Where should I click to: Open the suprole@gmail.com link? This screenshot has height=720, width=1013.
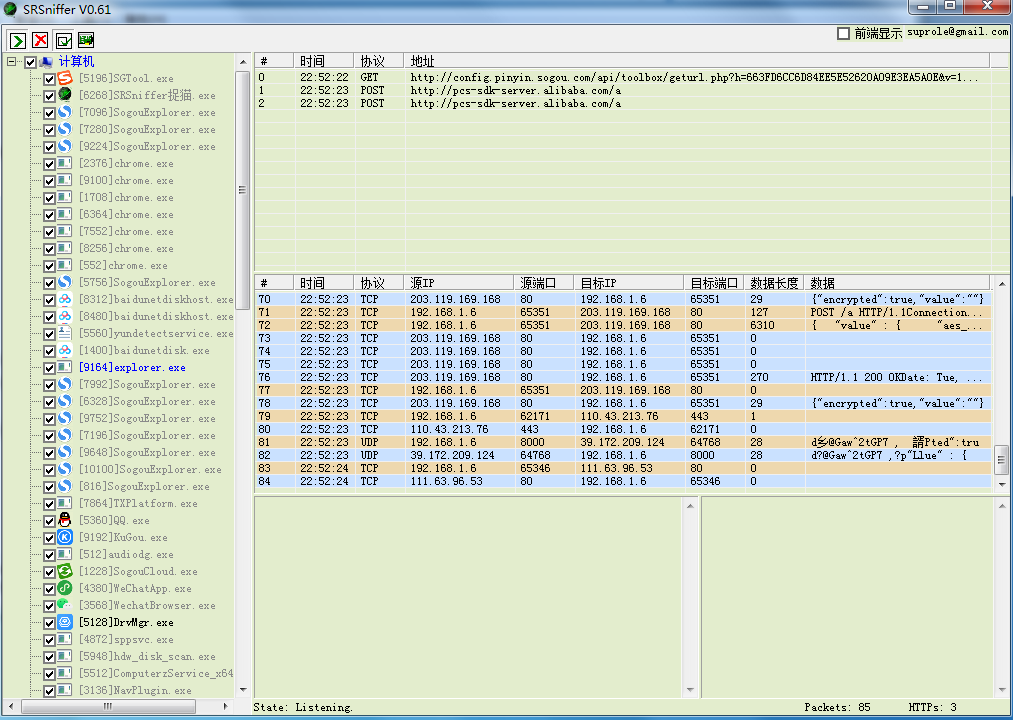click(x=957, y=32)
